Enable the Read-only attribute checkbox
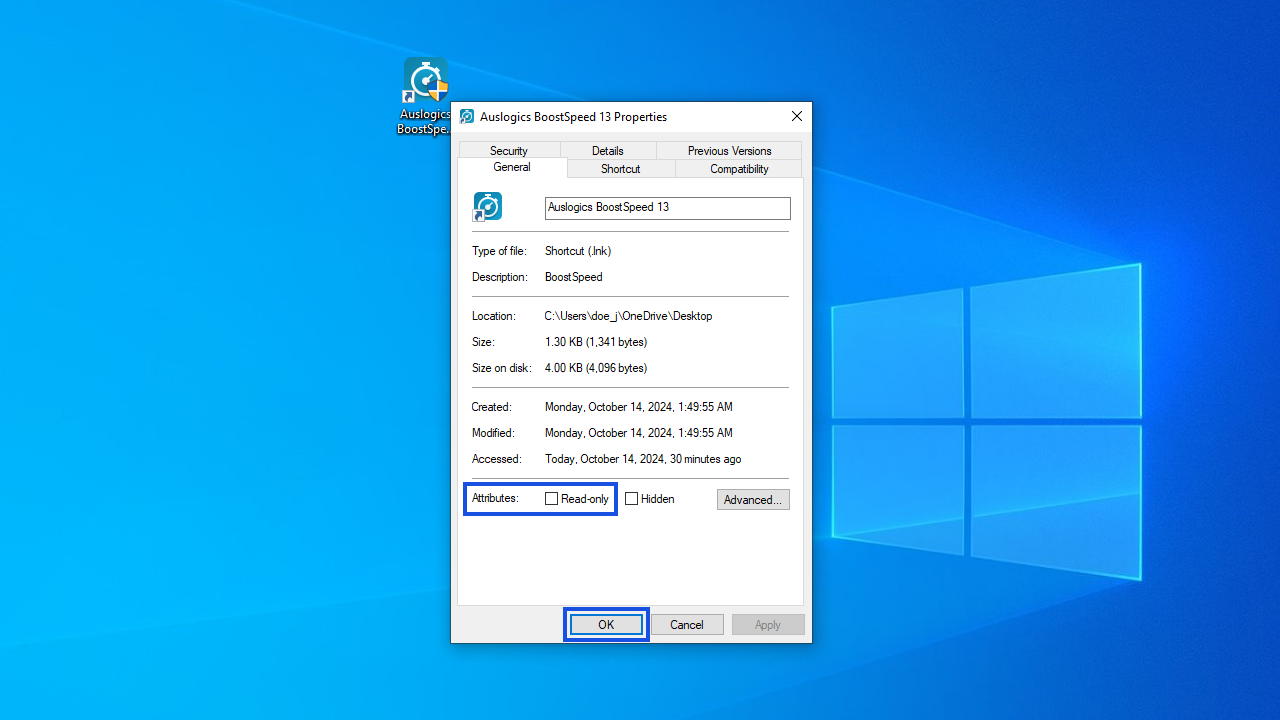Screen dimensions: 1280x720 pyautogui.click(x=551, y=499)
